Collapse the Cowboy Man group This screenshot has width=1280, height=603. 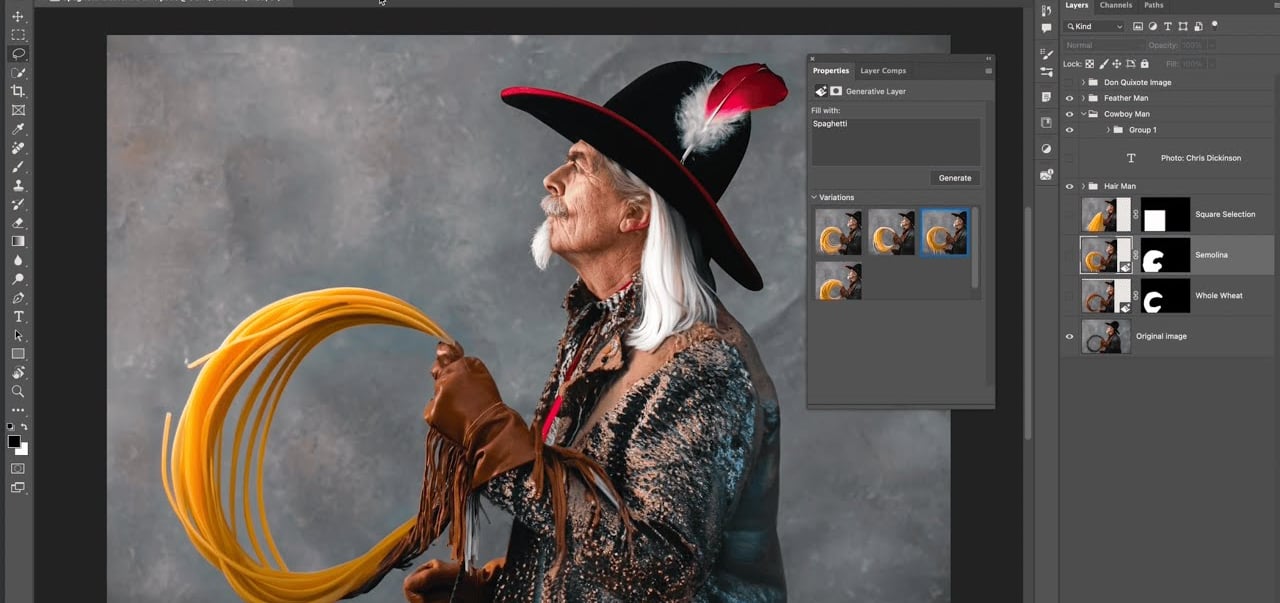(x=1083, y=114)
